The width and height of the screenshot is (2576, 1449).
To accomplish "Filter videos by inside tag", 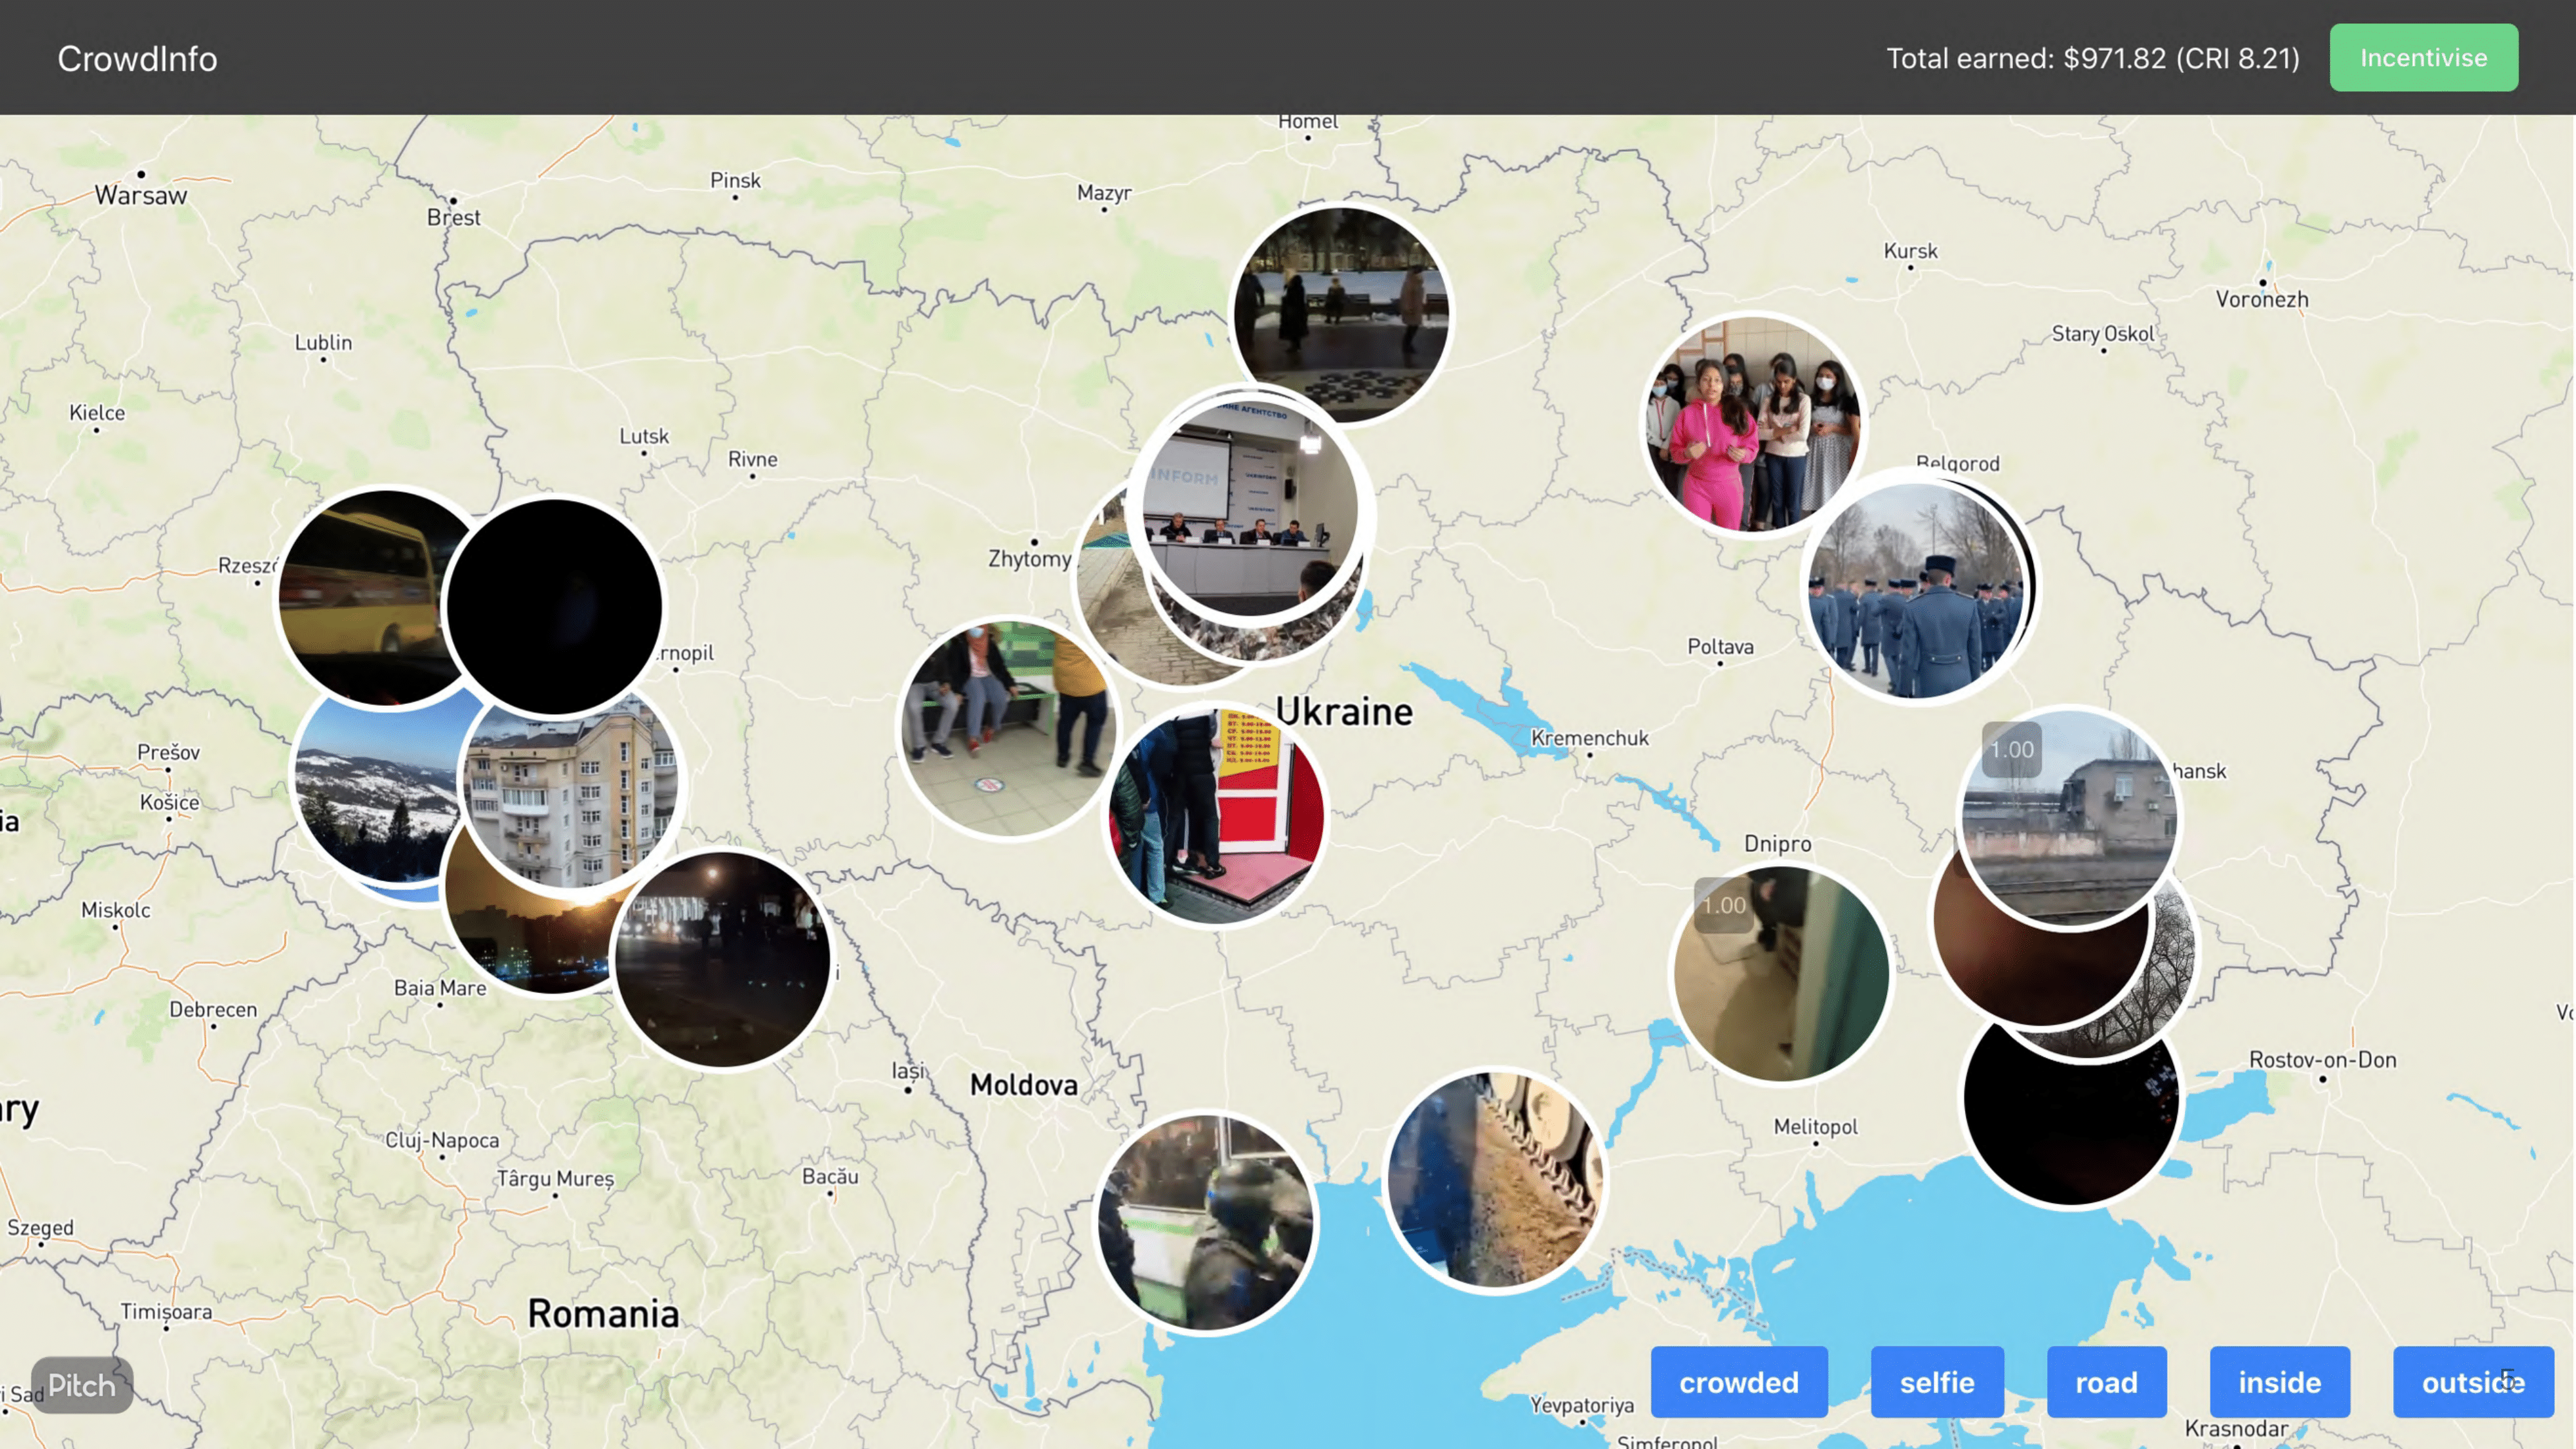I will pos(2279,1382).
